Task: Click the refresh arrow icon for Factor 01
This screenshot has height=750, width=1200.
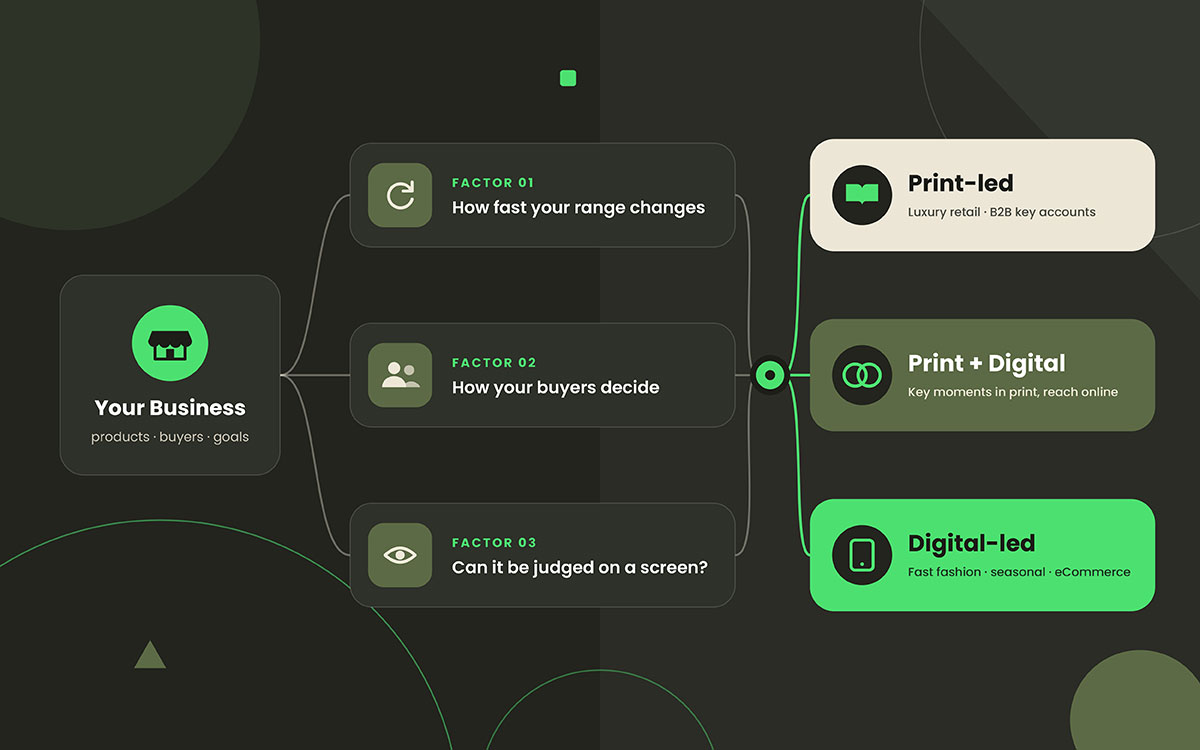Action: click(x=400, y=195)
